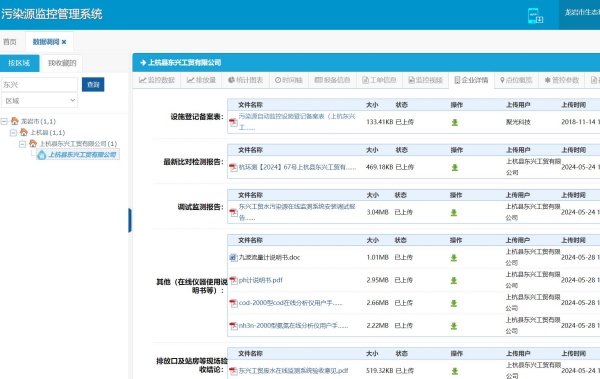Click the mobile app icon in header
Screen dimensions: 600x379
point(535,16)
